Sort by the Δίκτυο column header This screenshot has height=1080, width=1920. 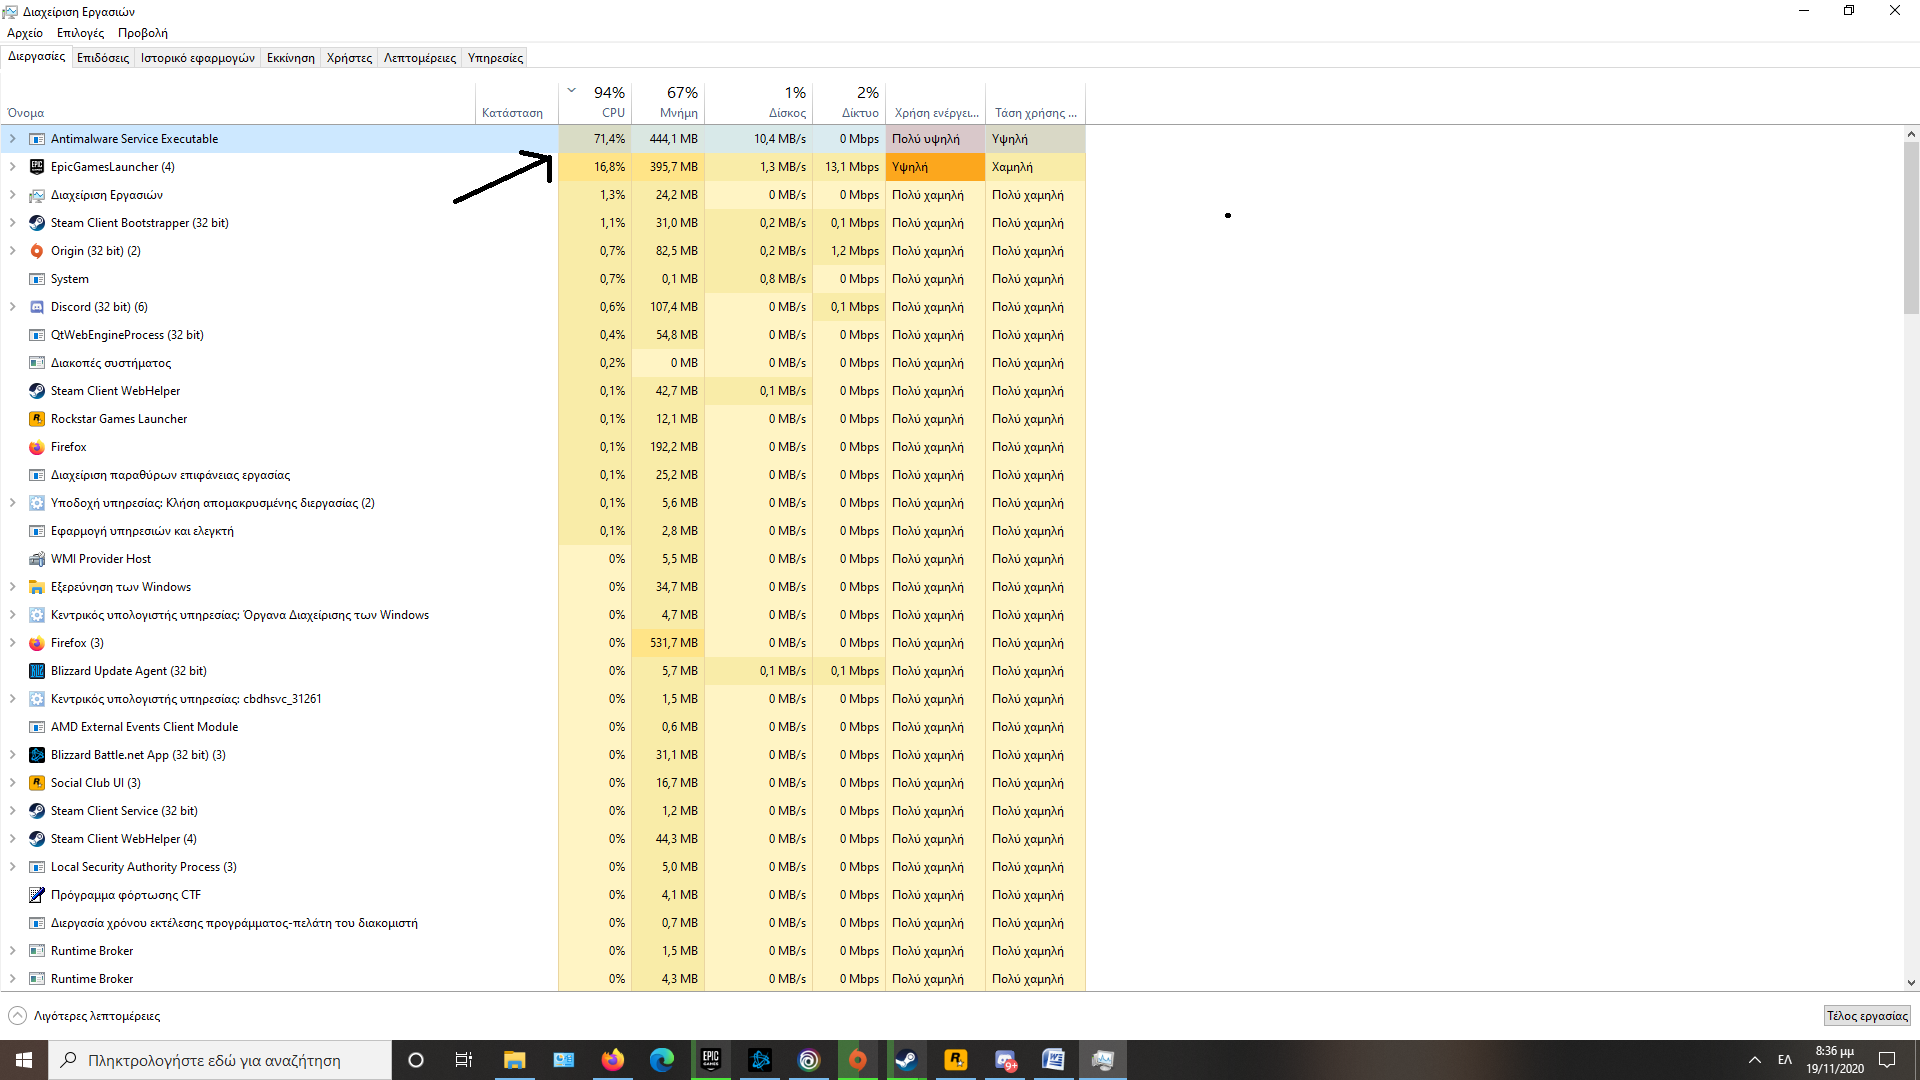pyautogui.click(x=849, y=103)
